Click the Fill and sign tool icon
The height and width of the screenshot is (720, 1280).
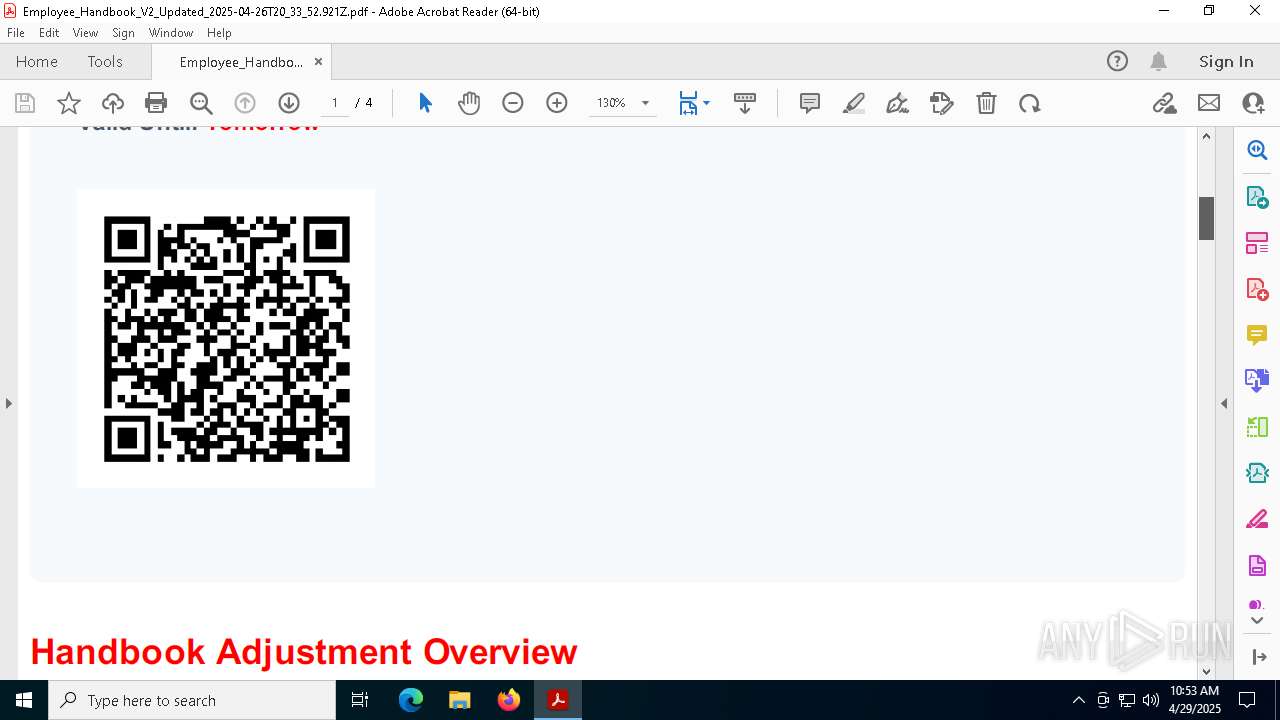coord(942,103)
